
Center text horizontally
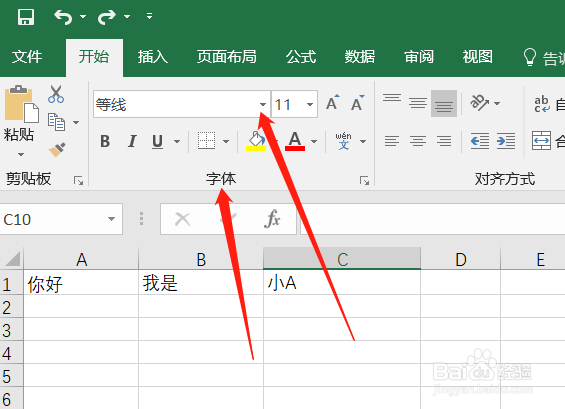[418, 141]
